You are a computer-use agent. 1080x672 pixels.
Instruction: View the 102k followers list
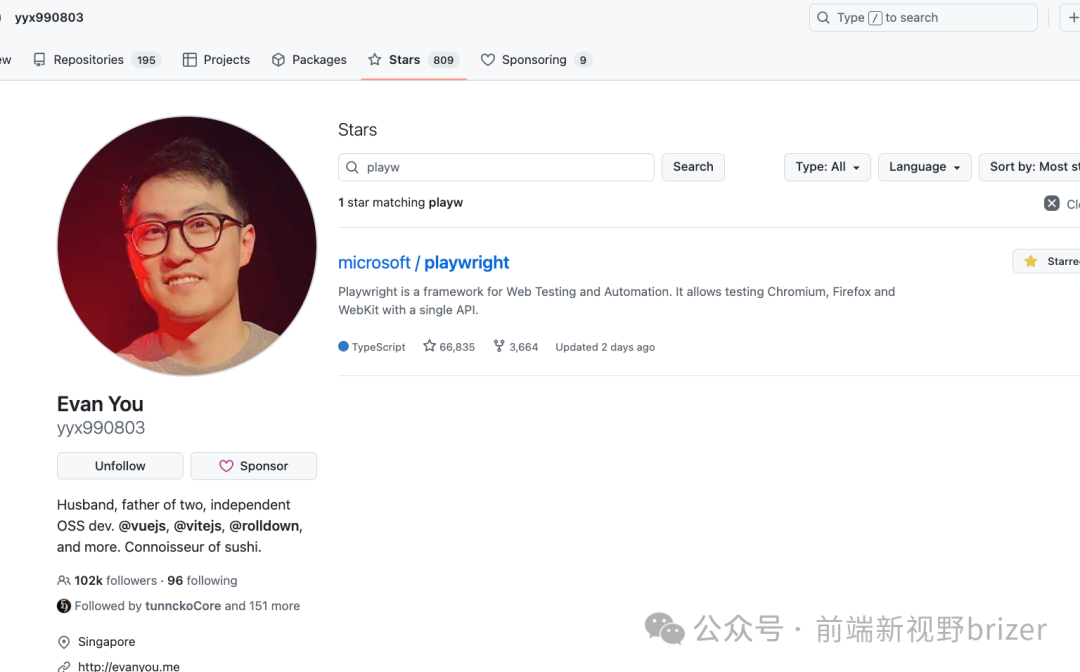coord(115,580)
